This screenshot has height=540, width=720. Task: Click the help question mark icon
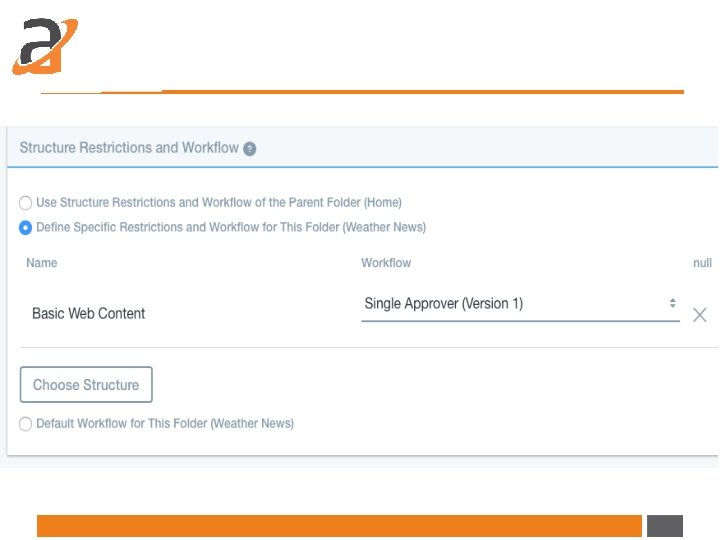[x=250, y=149]
